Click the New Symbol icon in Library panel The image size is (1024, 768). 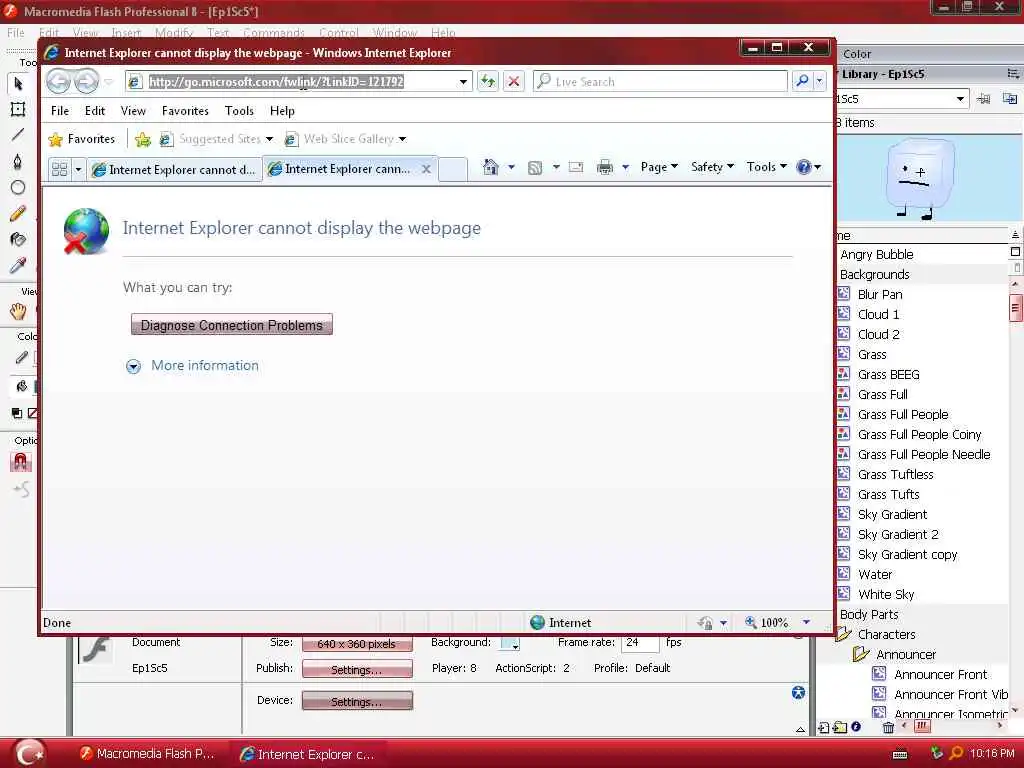coord(824,727)
